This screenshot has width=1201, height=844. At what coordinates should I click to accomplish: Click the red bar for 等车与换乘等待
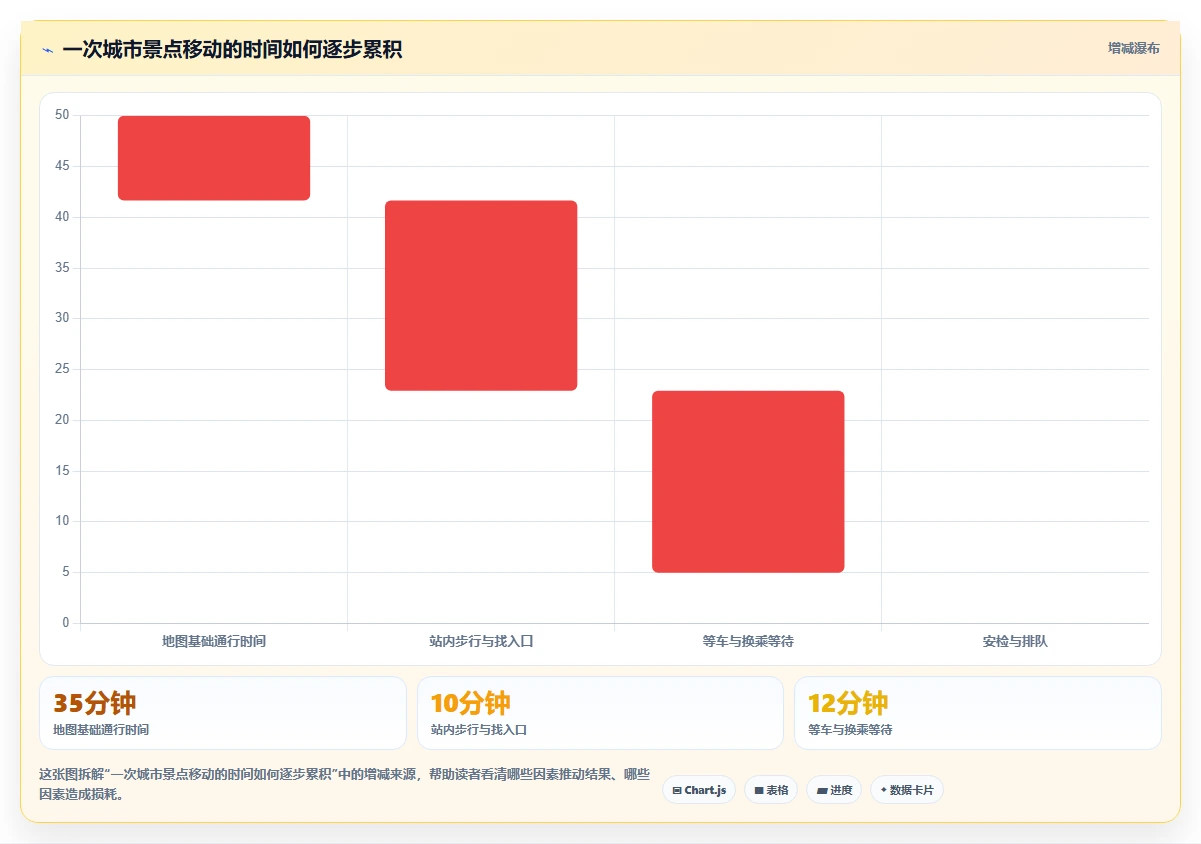pos(748,481)
